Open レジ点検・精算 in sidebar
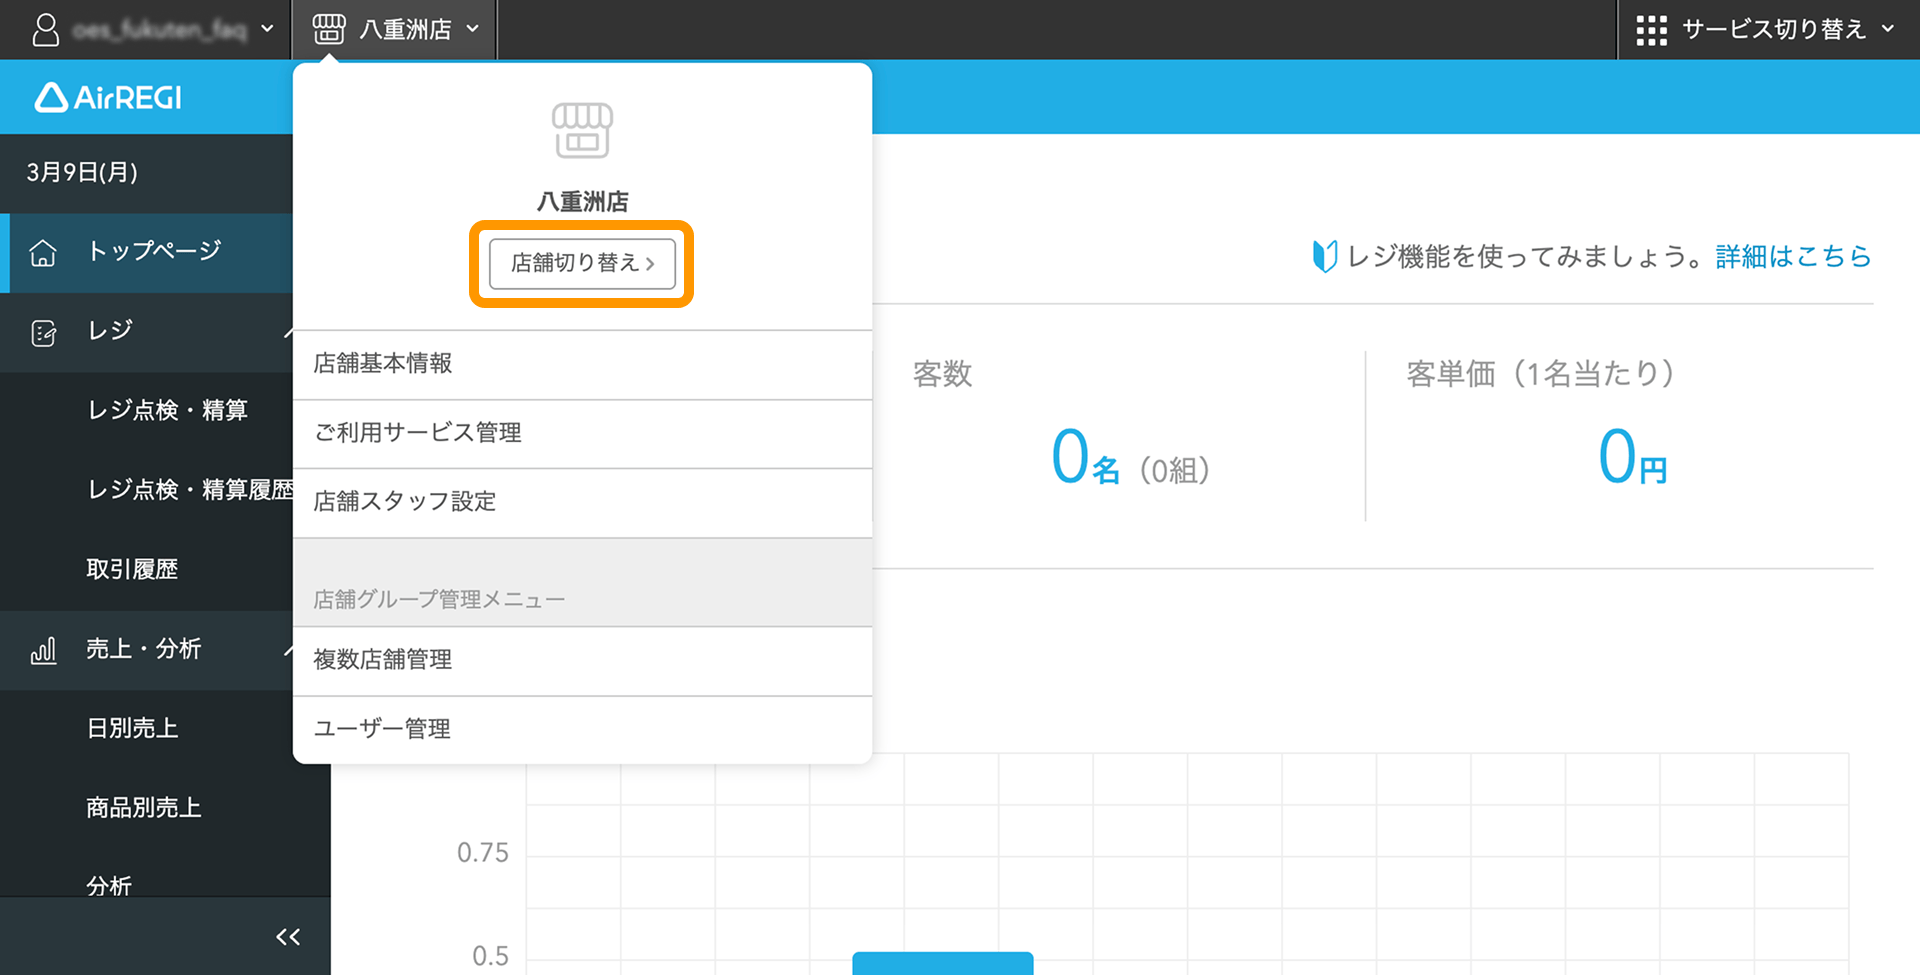Image resolution: width=1920 pixels, height=975 pixels. pos(167,410)
